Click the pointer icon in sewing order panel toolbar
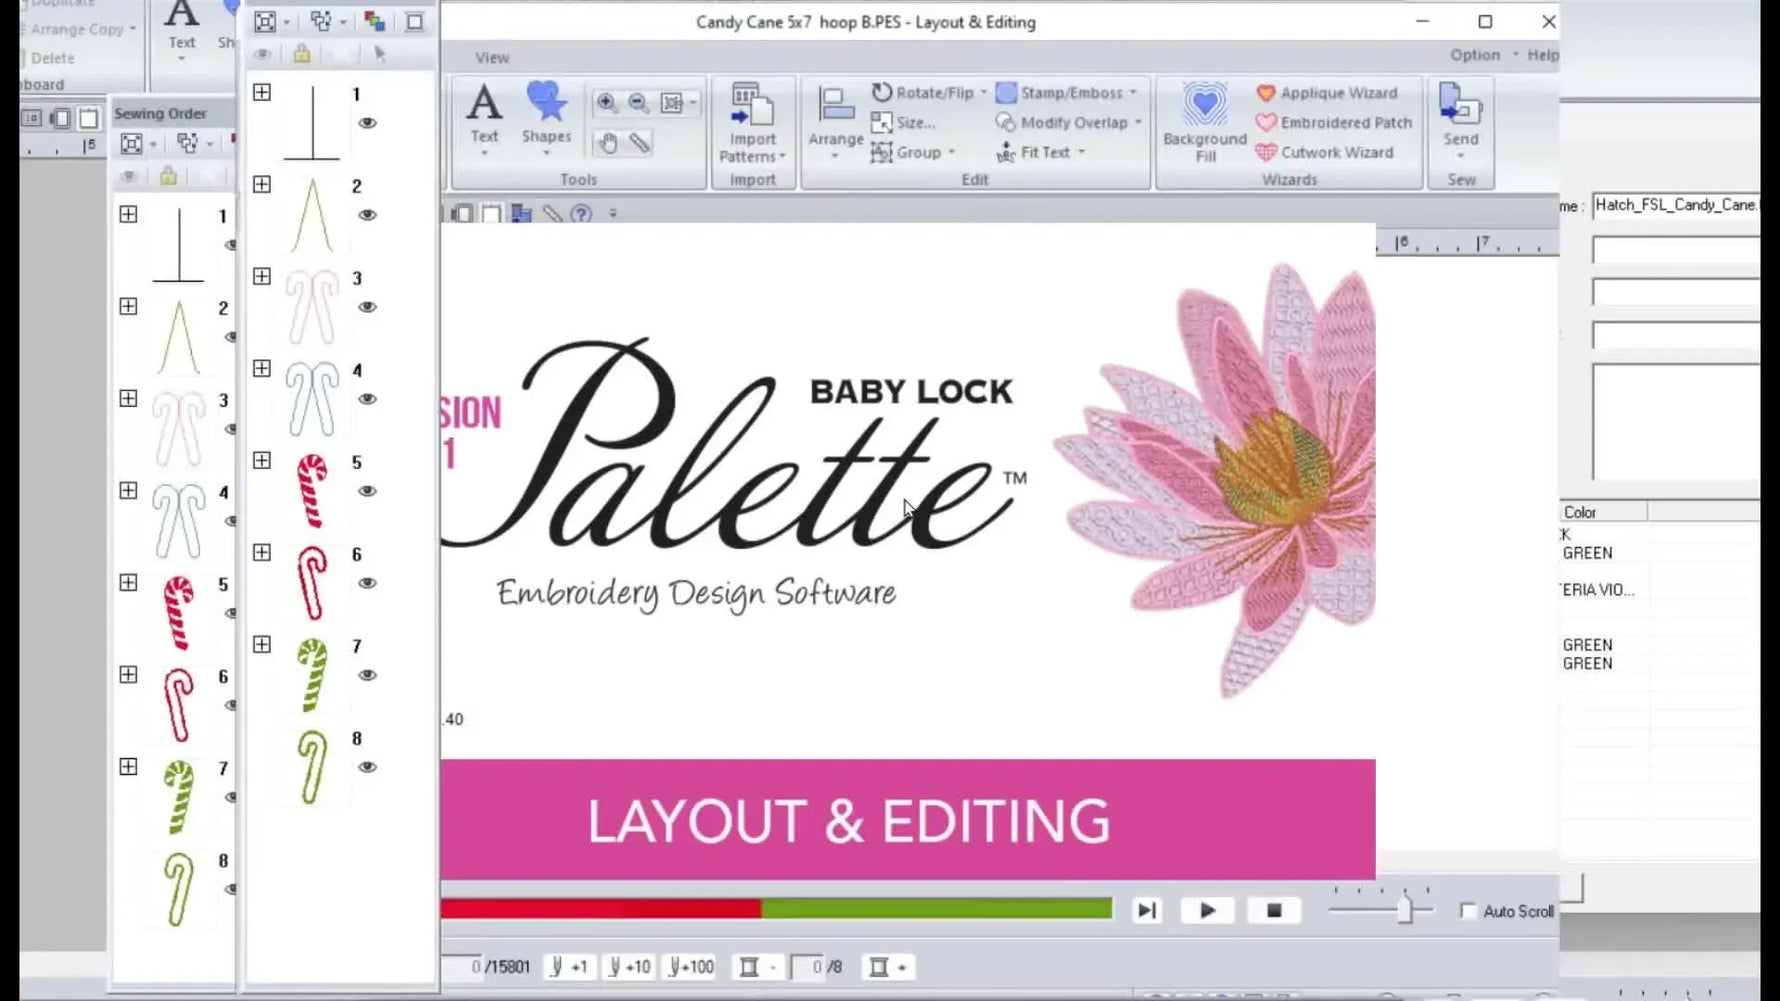The width and height of the screenshot is (1780, 1001). click(379, 54)
